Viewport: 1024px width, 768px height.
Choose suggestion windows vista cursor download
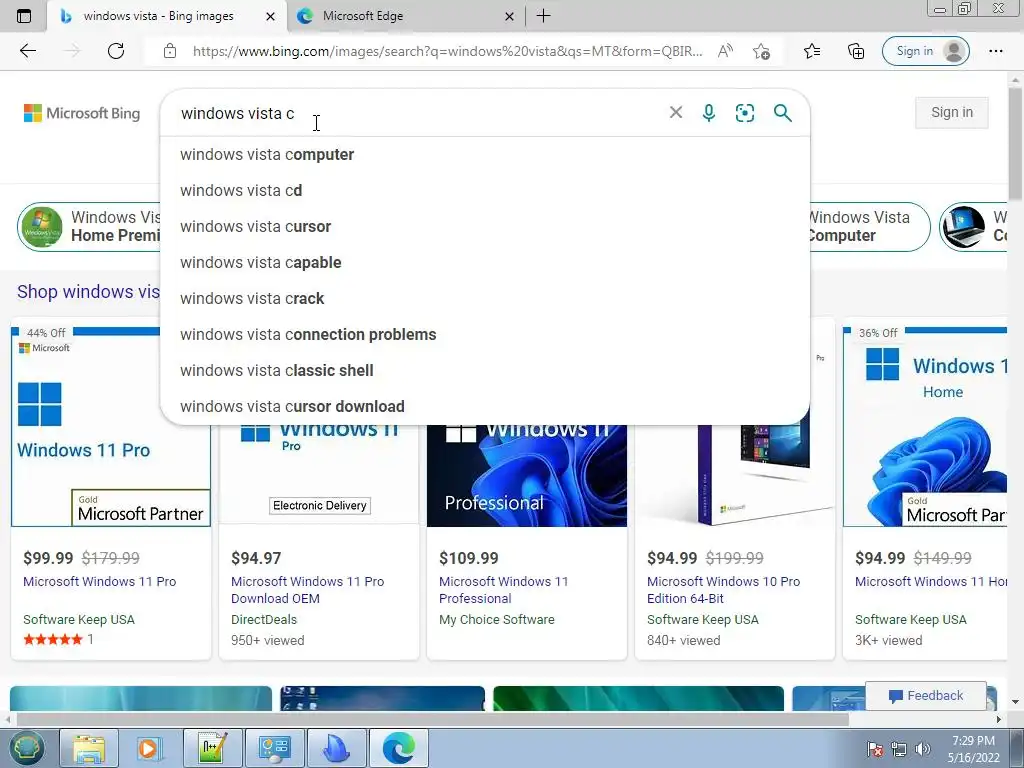coord(485,406)
